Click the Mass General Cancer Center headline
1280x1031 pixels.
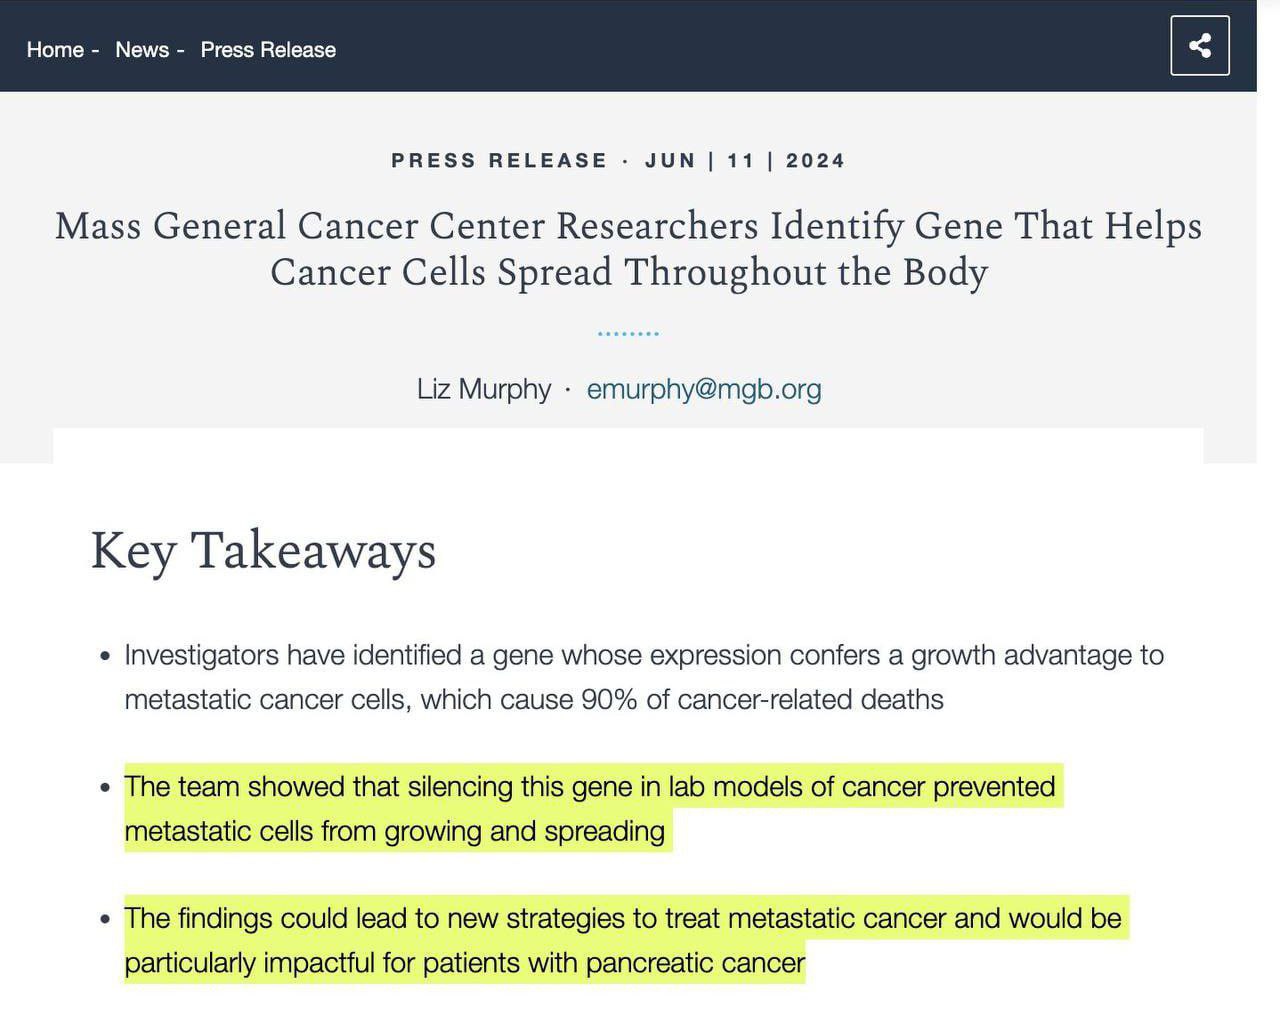628,249
